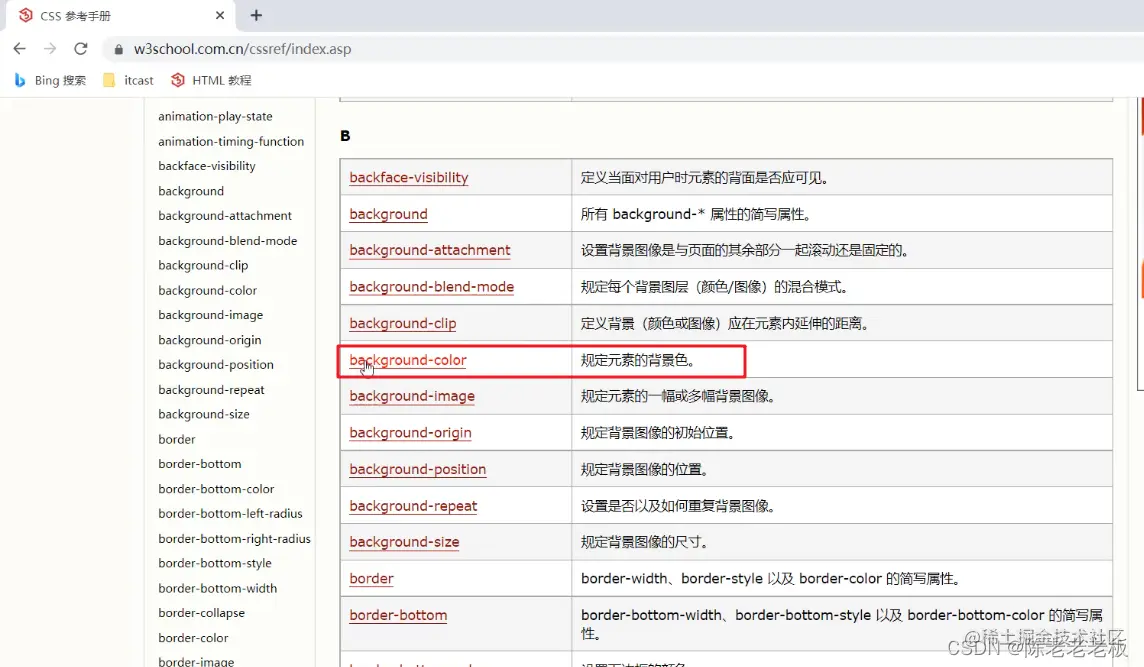Screen dimensions: 1144x667
Task: Click description 设置是否以及如何重复背景图像。
Action: coord(678,505)
